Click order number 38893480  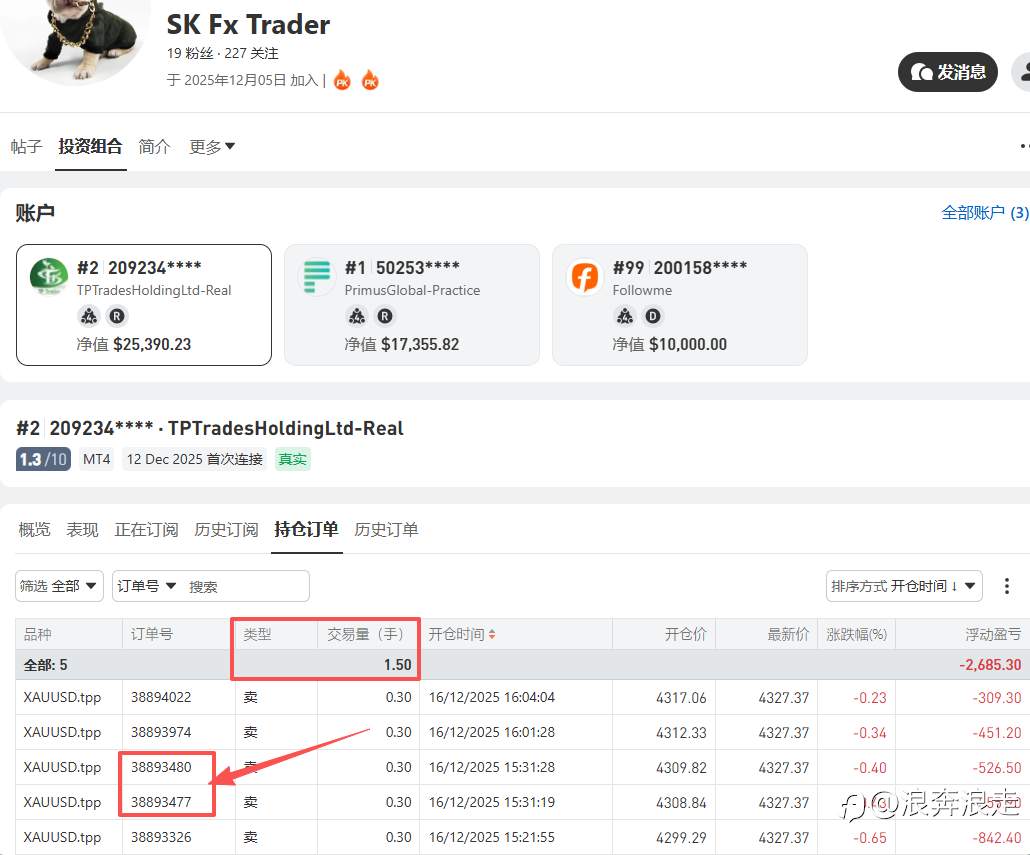pos(161,767)
